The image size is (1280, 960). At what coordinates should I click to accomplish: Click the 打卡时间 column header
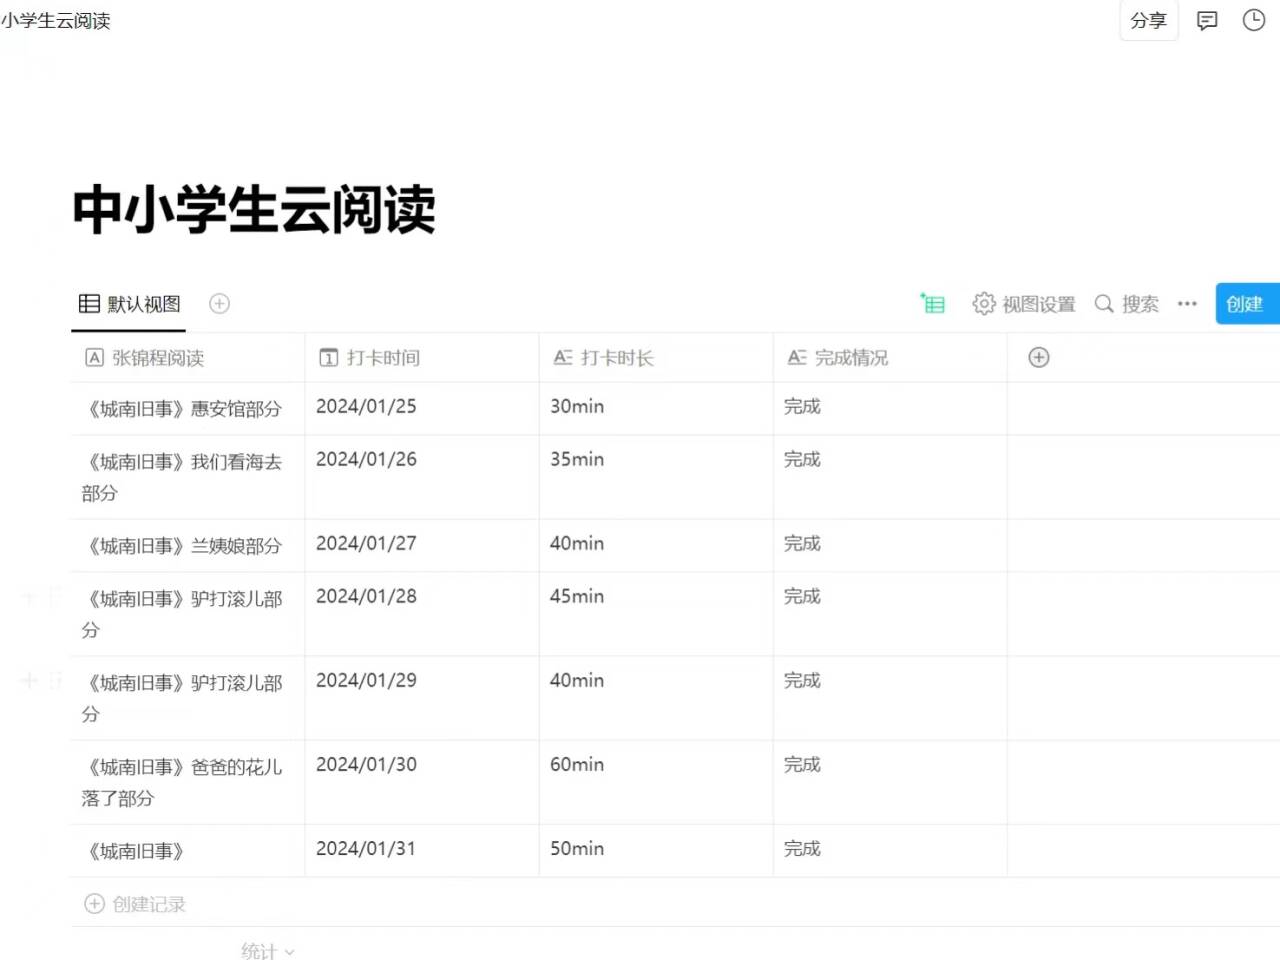(x=382, y=357)
